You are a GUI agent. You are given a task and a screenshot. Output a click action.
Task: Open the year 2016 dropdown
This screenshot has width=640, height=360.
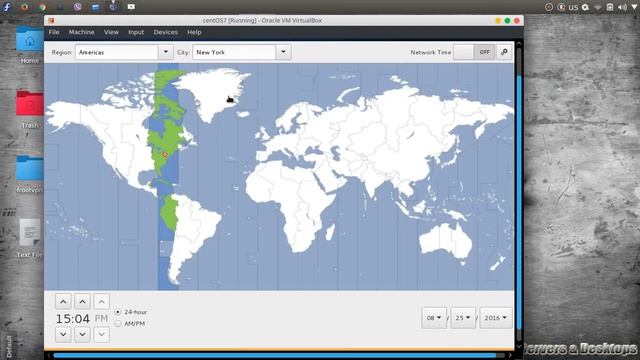click(496, 318)
